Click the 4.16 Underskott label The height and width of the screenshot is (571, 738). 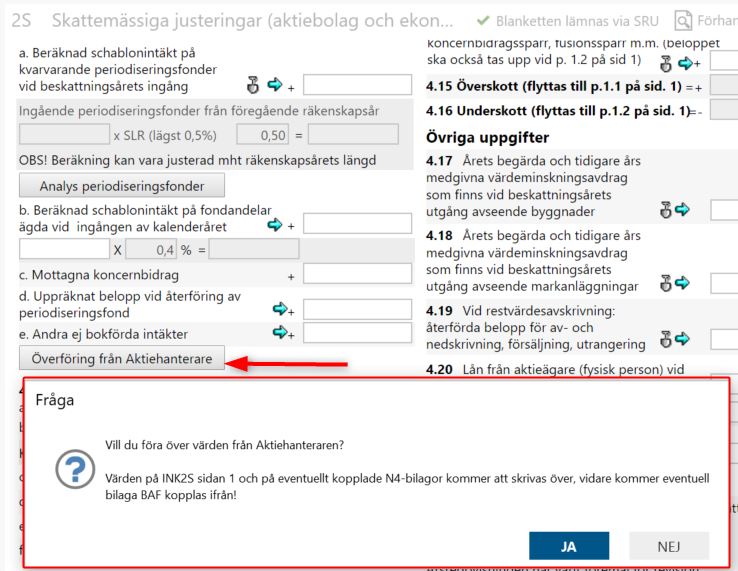(x=558, y=111)
